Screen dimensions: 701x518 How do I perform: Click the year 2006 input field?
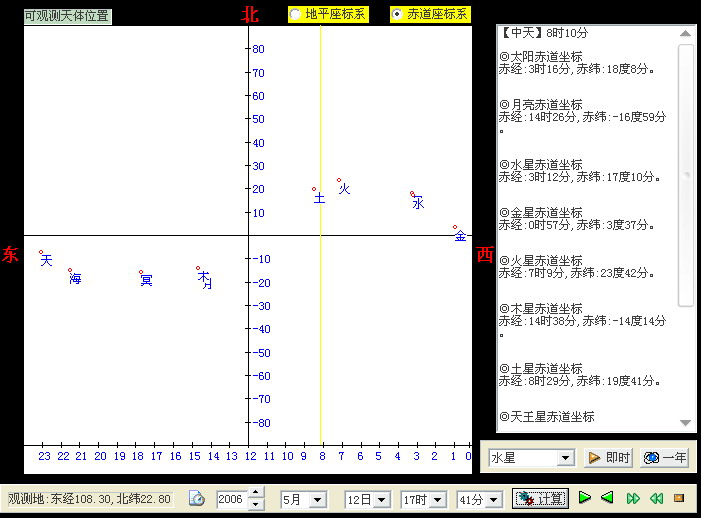(231, 499)
